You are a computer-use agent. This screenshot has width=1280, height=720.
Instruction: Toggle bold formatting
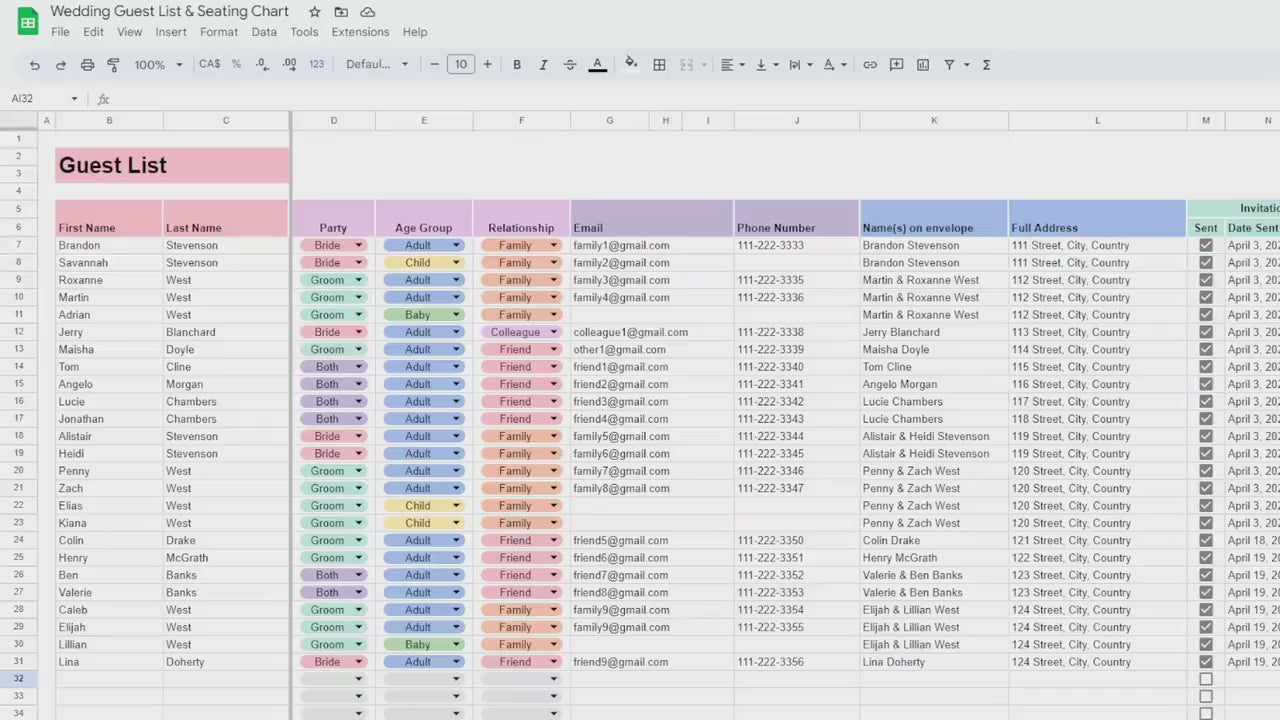click(x=517, y=65)
